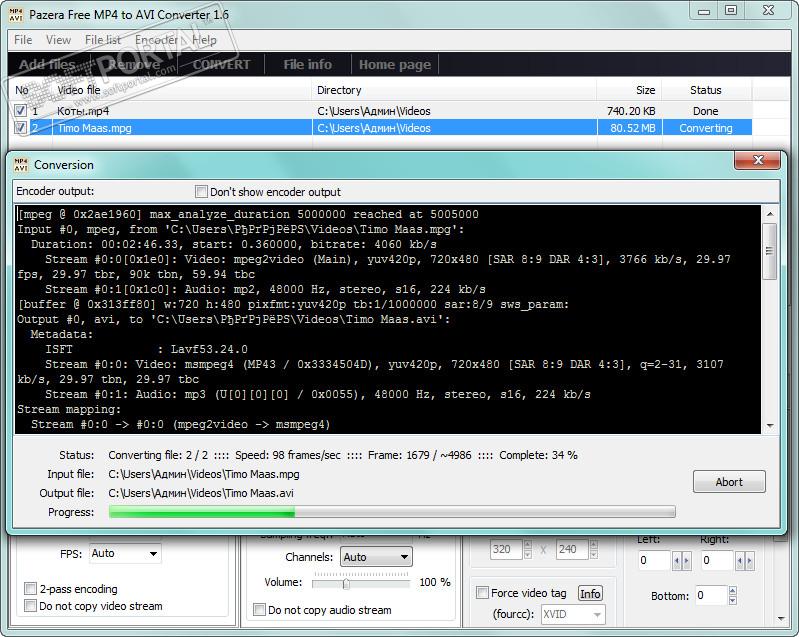Expand the FPS Auto dropdown

point(153,553)
